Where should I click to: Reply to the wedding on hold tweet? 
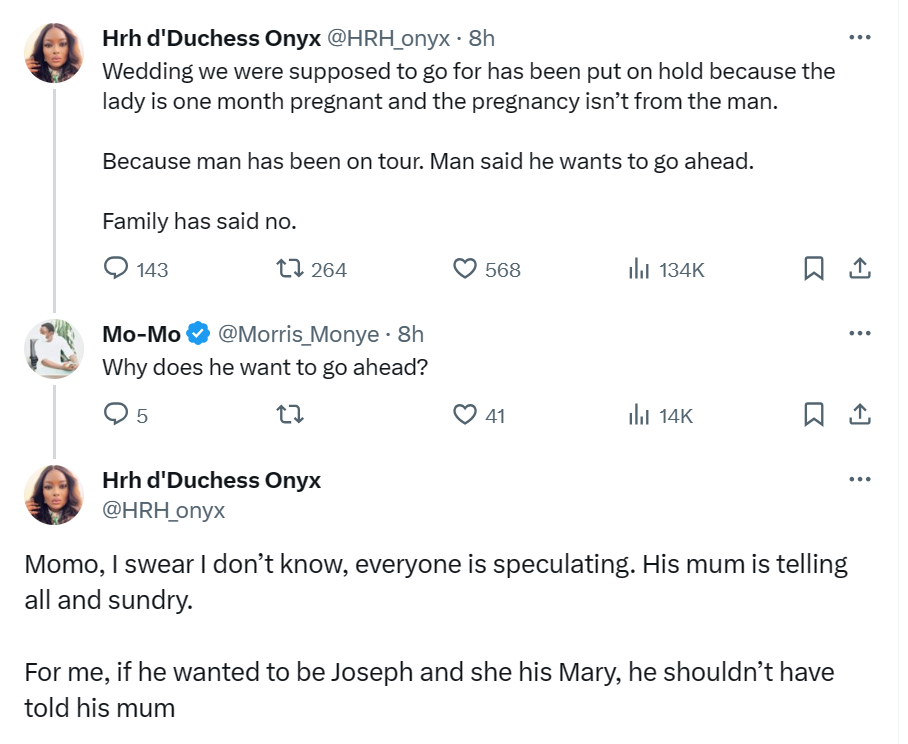click(117, 269)
